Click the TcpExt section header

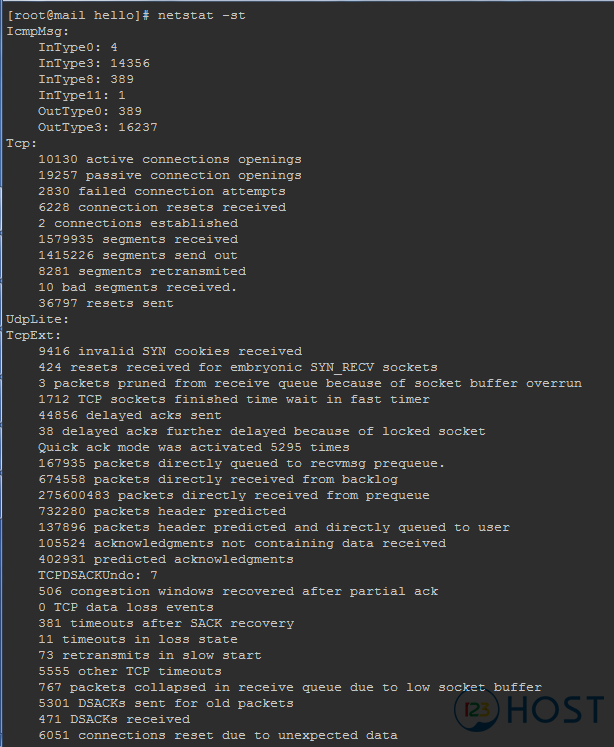(x=34, y=335)
